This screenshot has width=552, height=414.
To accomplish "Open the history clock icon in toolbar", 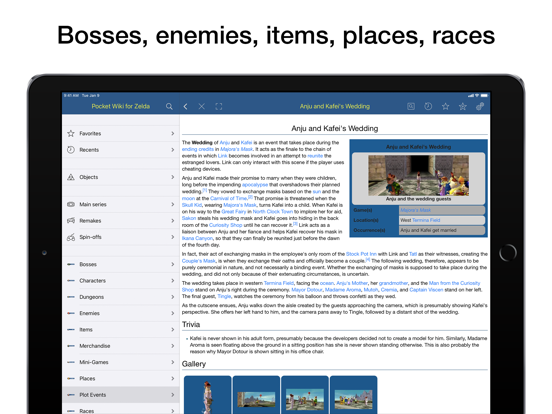I will coord(428,106).
